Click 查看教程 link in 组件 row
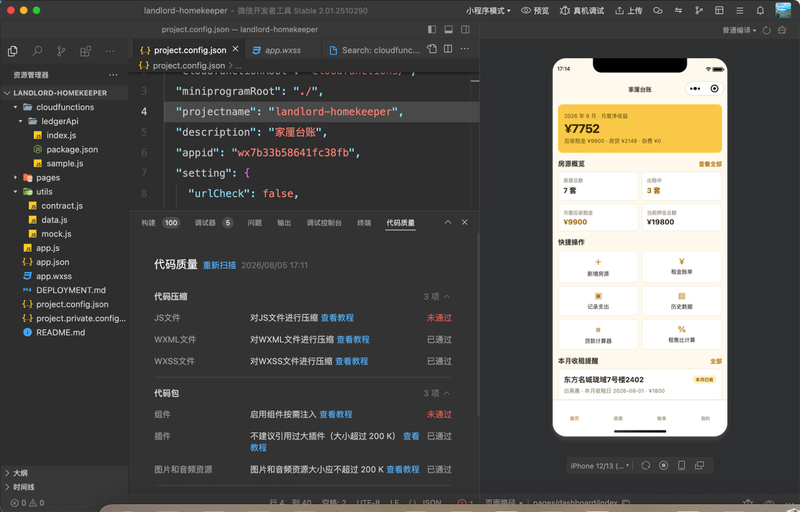The image size is (800, 512). 336,415
